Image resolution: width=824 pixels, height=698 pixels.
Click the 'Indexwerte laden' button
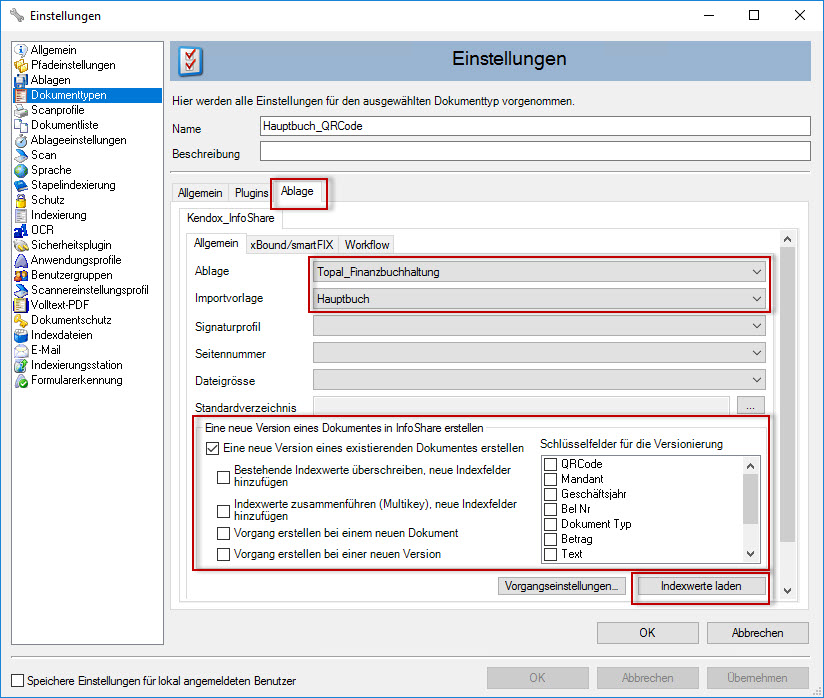(x=701, y=587)
